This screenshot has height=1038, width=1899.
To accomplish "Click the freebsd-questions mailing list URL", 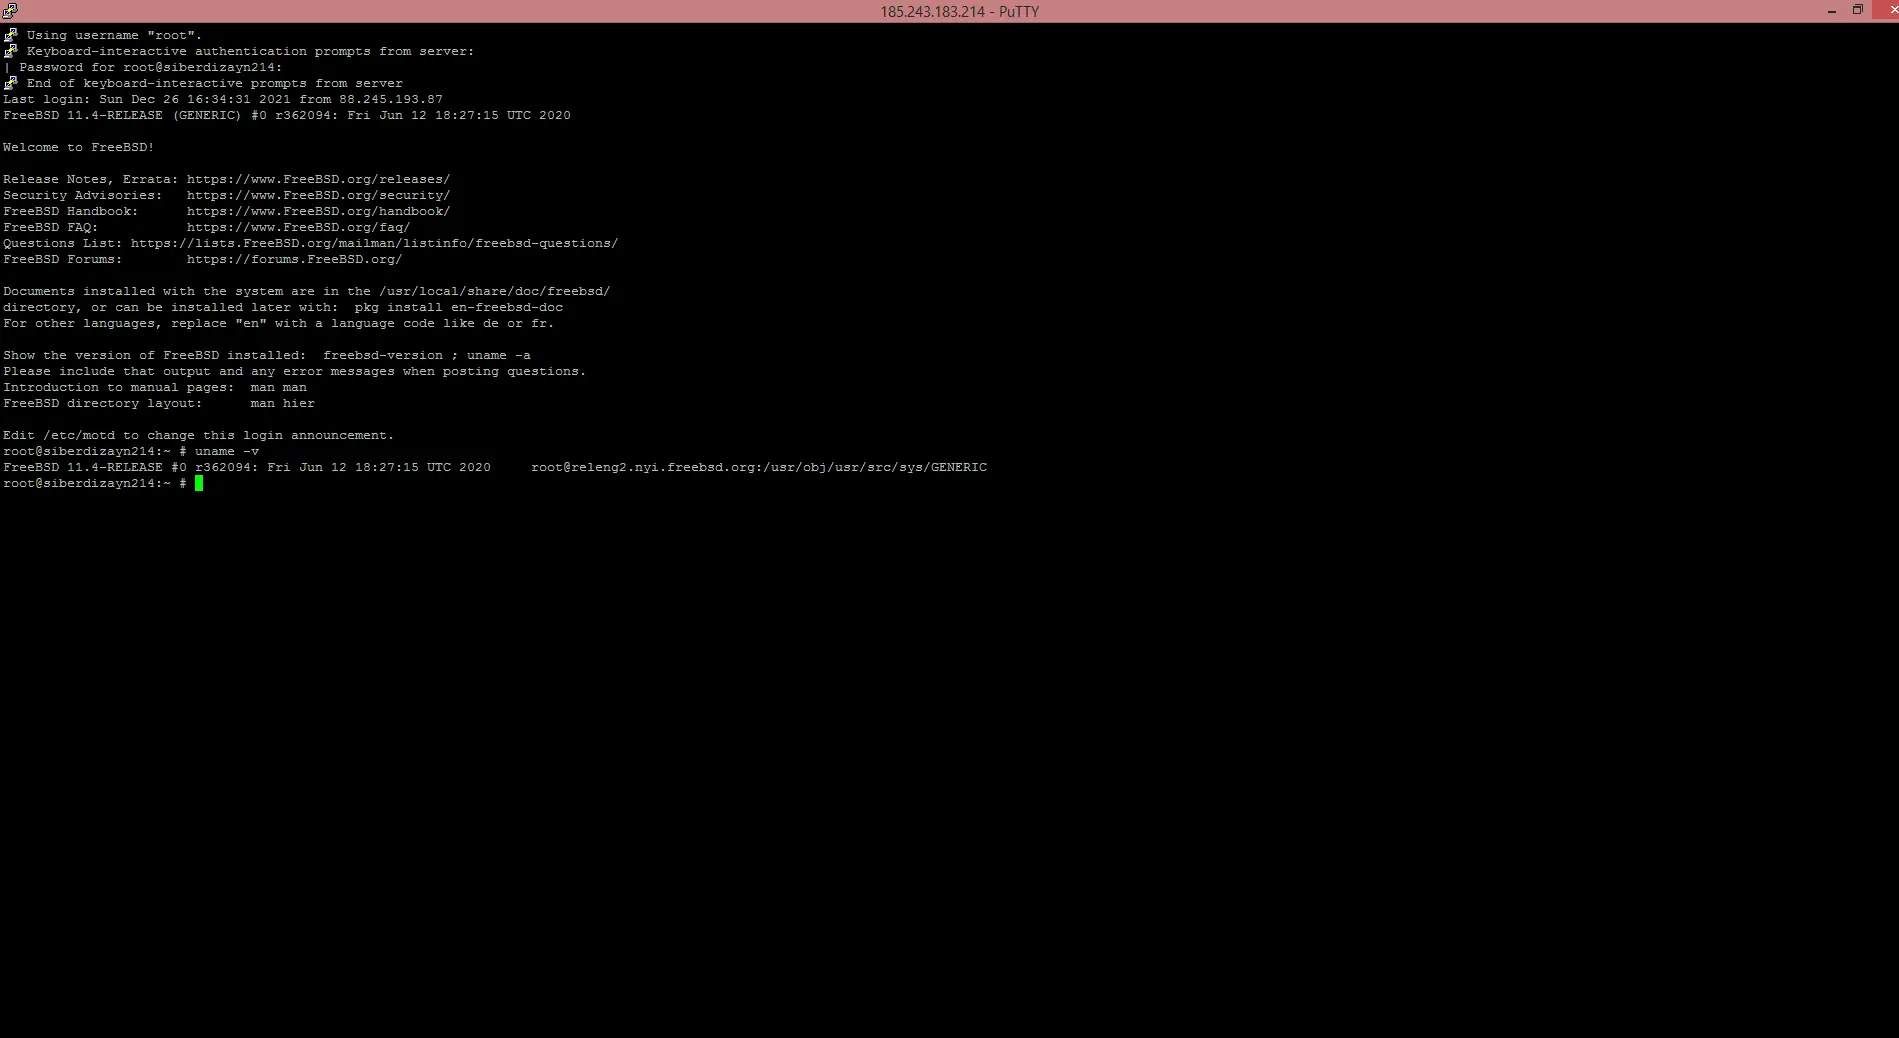I will (x=374, y=244).
